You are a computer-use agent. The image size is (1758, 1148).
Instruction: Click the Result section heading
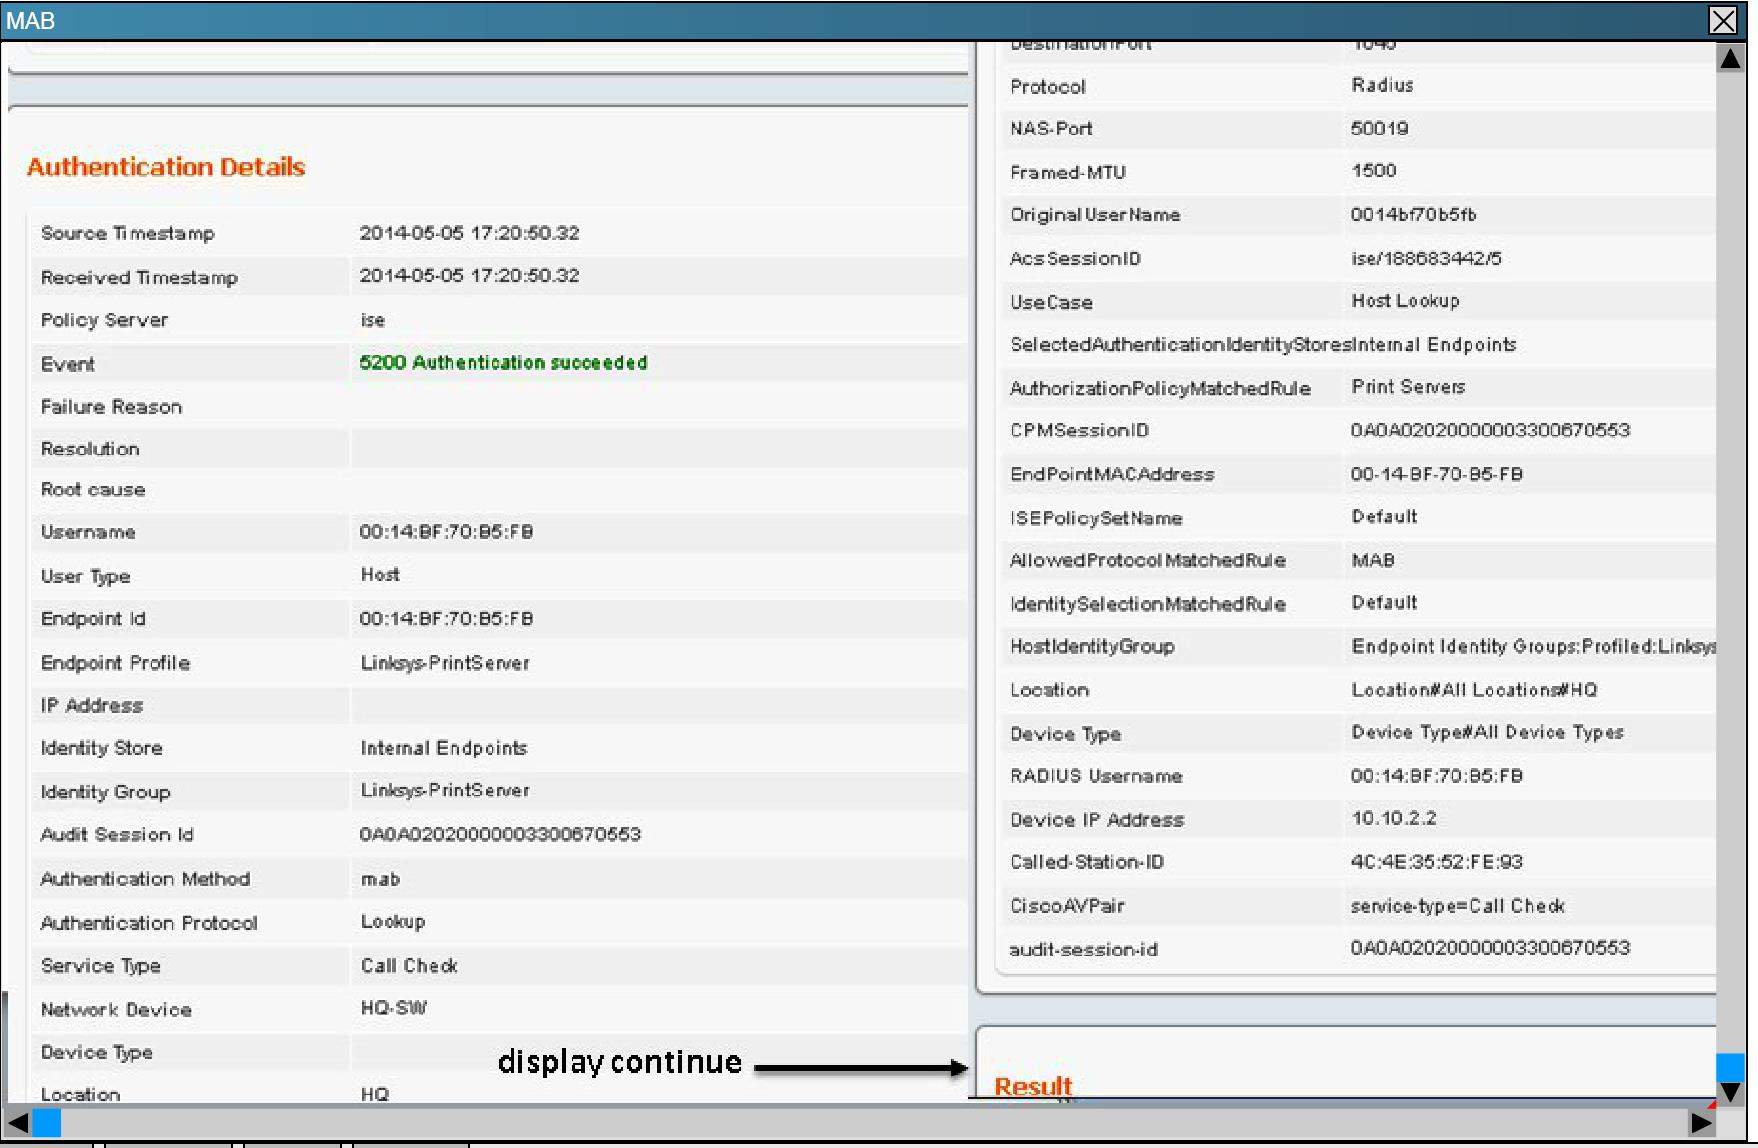(1033, 1086)
